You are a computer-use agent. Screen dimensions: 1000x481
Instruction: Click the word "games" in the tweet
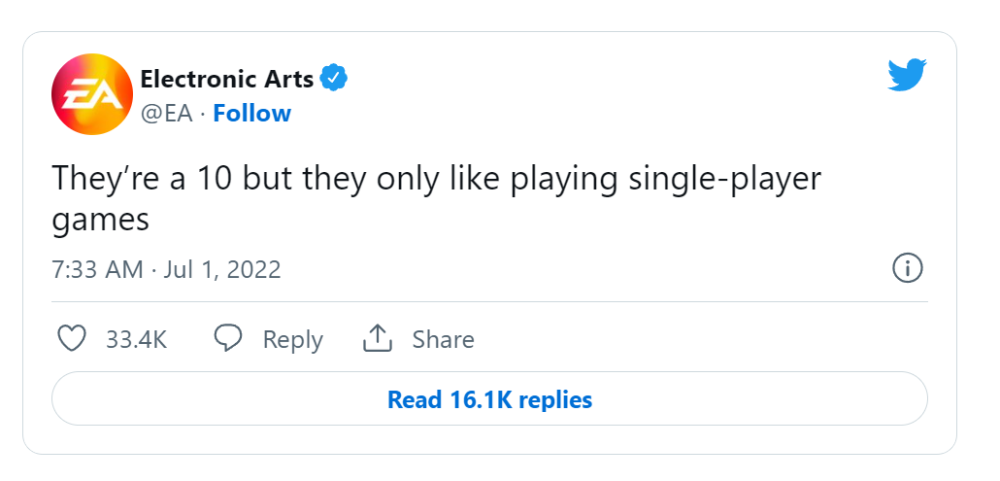click(x=100, y=219)
